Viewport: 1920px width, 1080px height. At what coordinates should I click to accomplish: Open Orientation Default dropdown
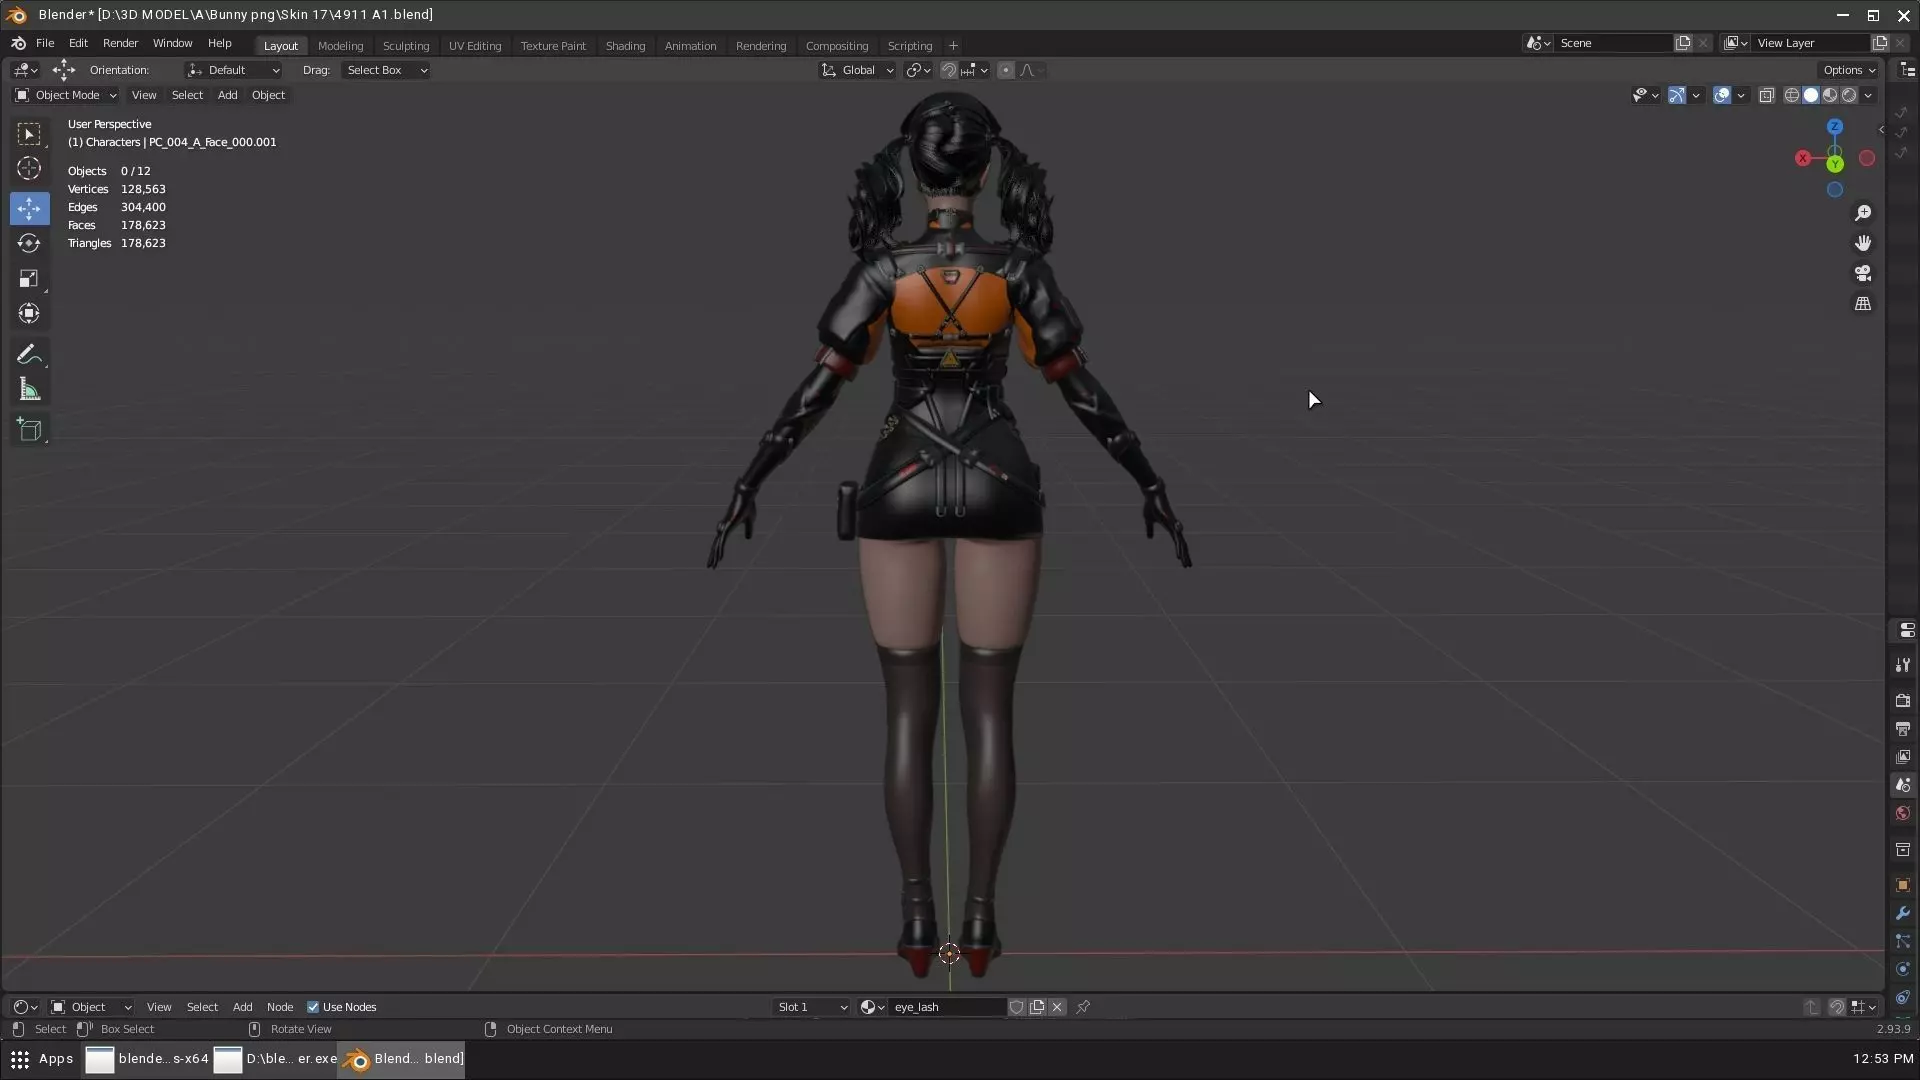233,70
